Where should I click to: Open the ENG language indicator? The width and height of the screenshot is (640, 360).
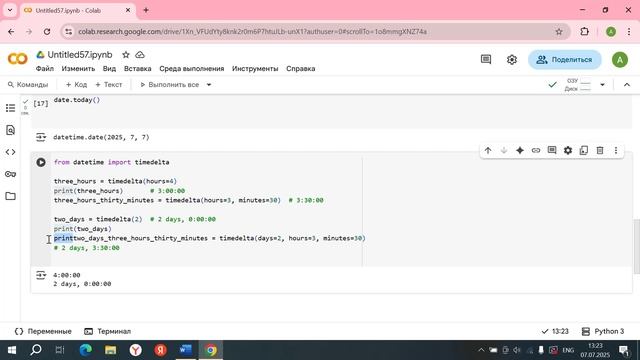point(568,350)
